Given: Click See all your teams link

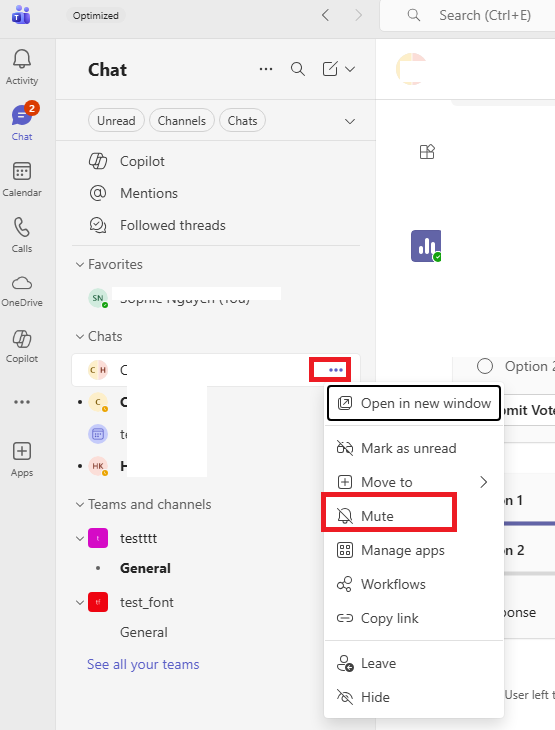Looking at the screenshot, I should (x=143, y=664).
